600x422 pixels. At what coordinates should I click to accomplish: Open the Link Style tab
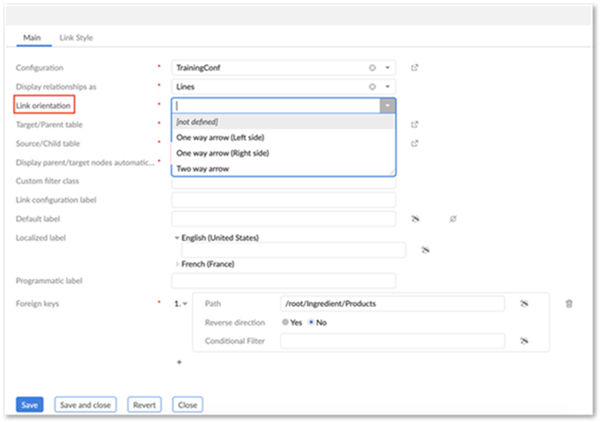point(76,37)
